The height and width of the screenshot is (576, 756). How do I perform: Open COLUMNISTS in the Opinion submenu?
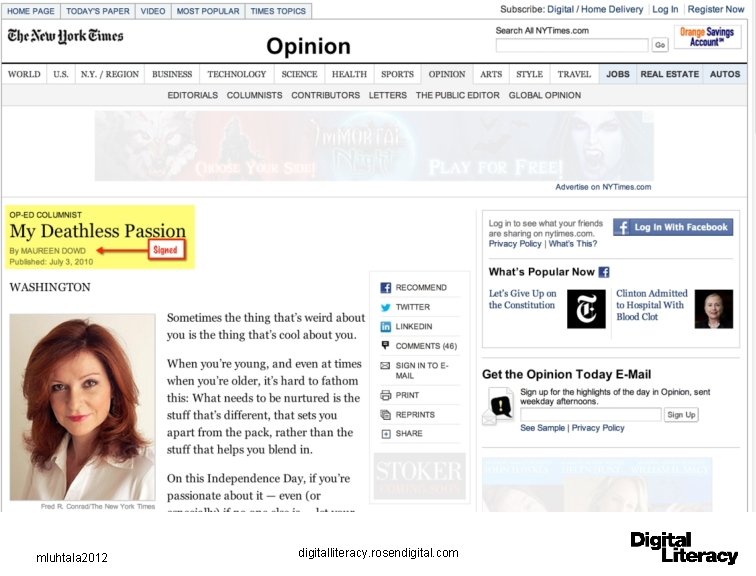(255, 95)
